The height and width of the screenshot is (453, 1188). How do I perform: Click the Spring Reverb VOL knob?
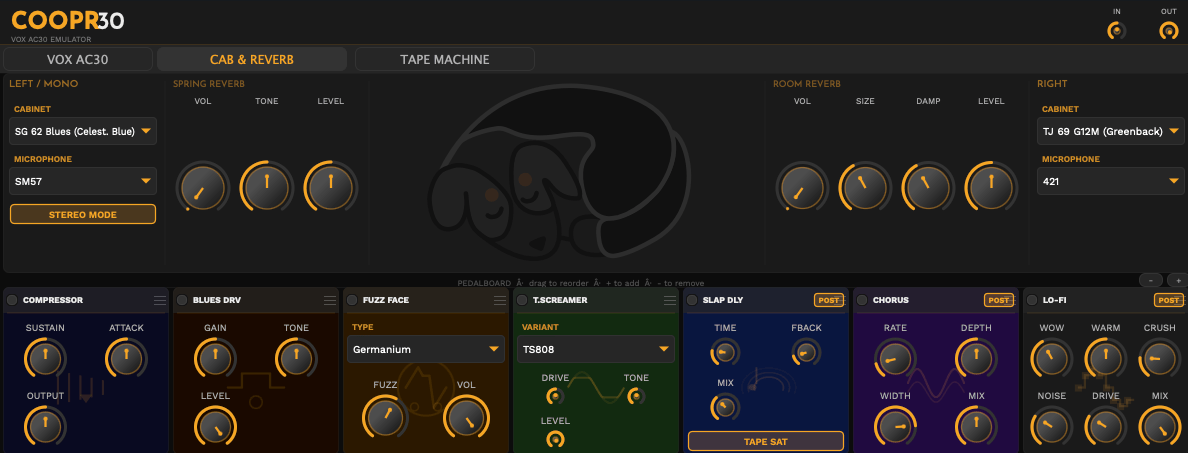click(202, 187)
